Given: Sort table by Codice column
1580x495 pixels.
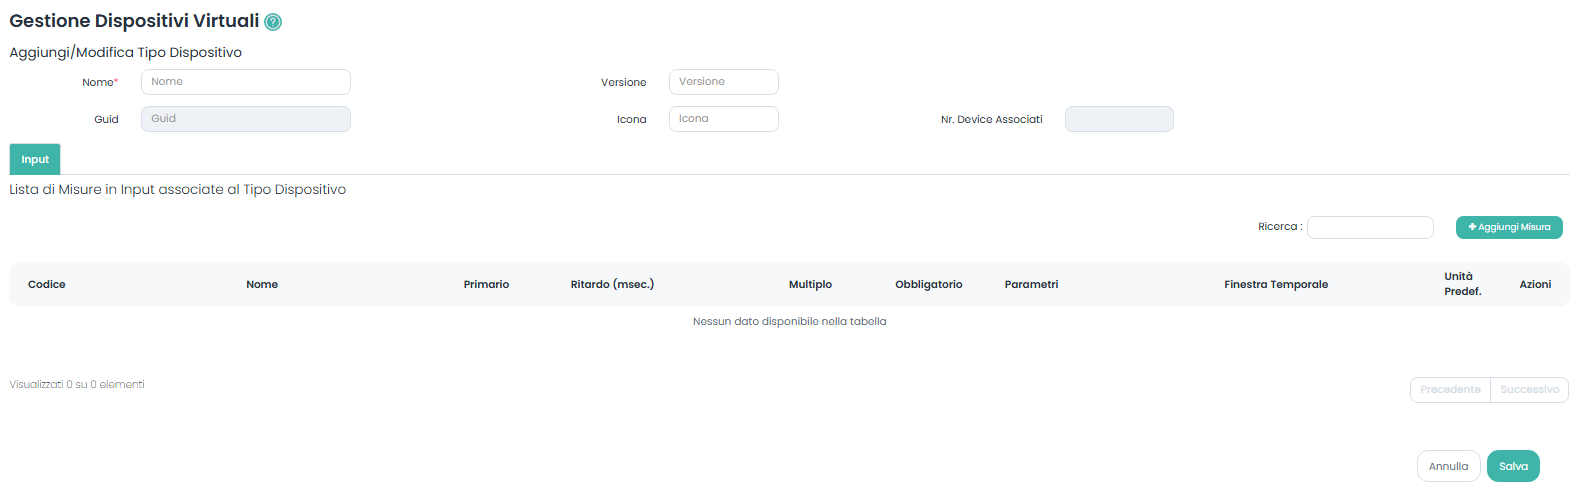Looking at the screenshot, I should coord(47,285).
